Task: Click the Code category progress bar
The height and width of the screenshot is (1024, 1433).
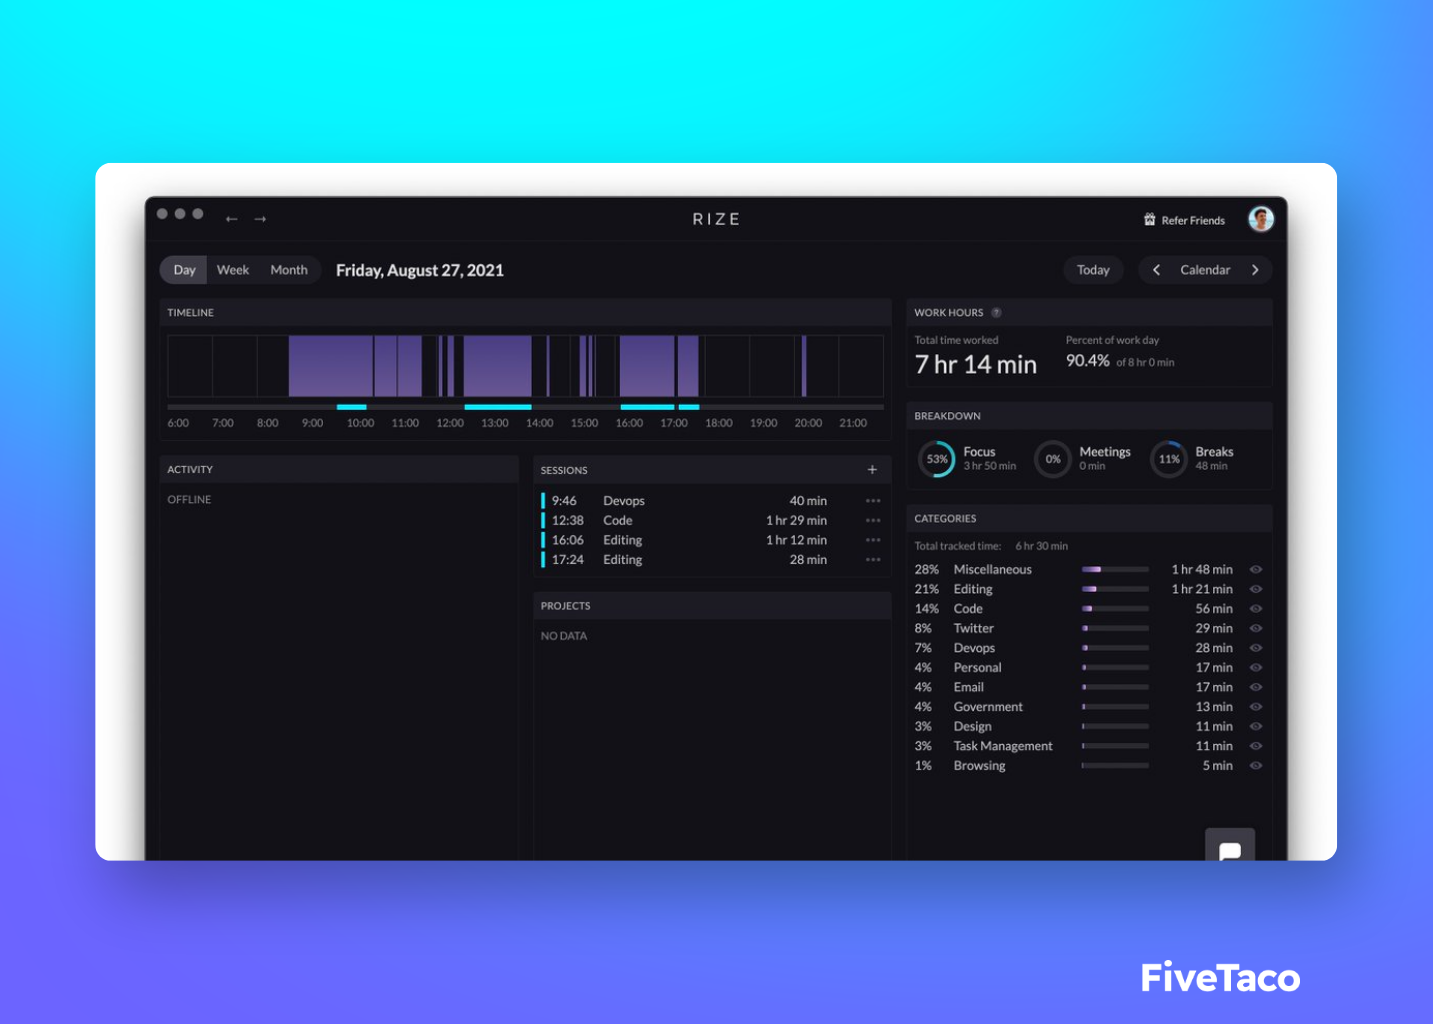Action: [x=1115, y=609]
